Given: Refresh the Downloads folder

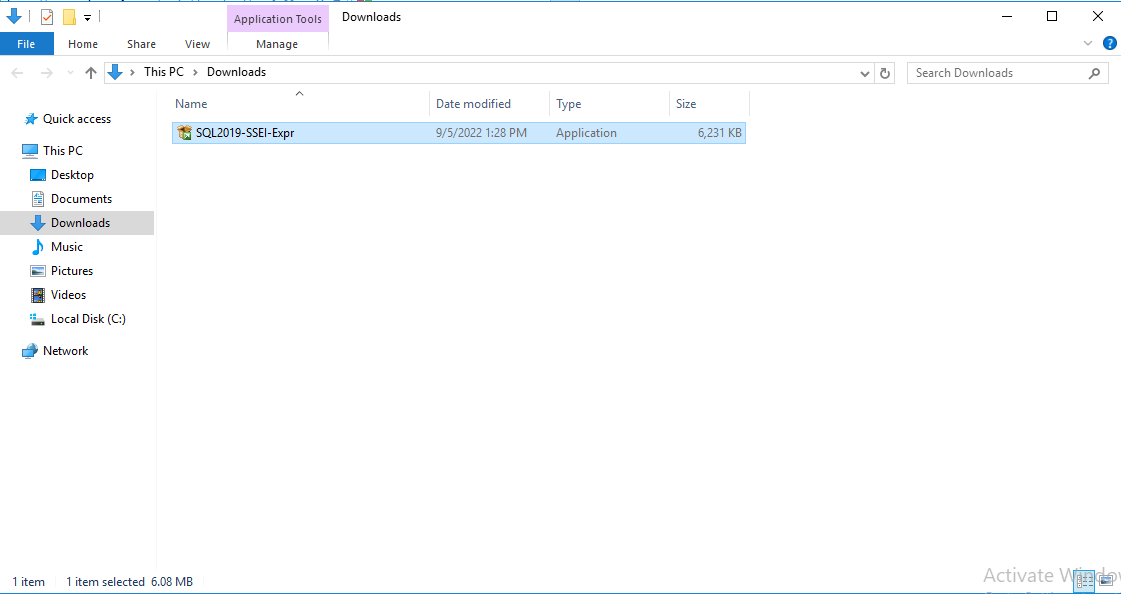Looking at the screenshot, I should pos(884,73).
